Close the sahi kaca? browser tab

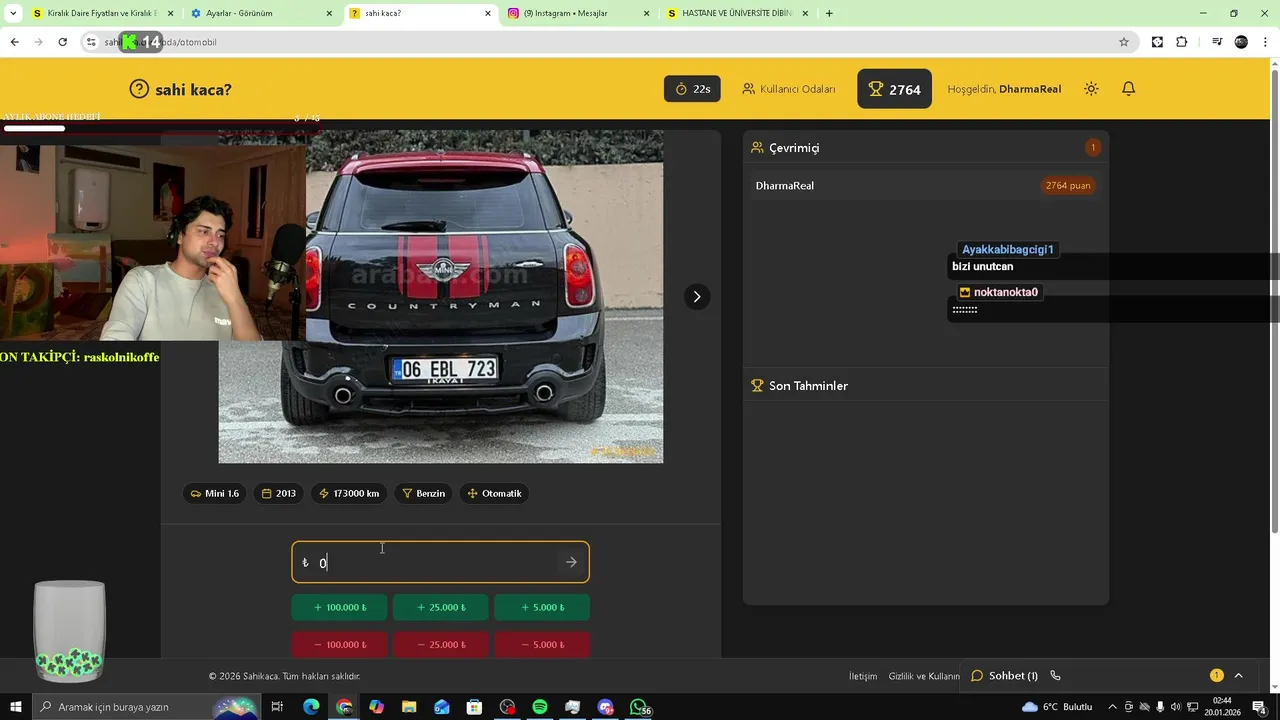[x=488, y=13]
